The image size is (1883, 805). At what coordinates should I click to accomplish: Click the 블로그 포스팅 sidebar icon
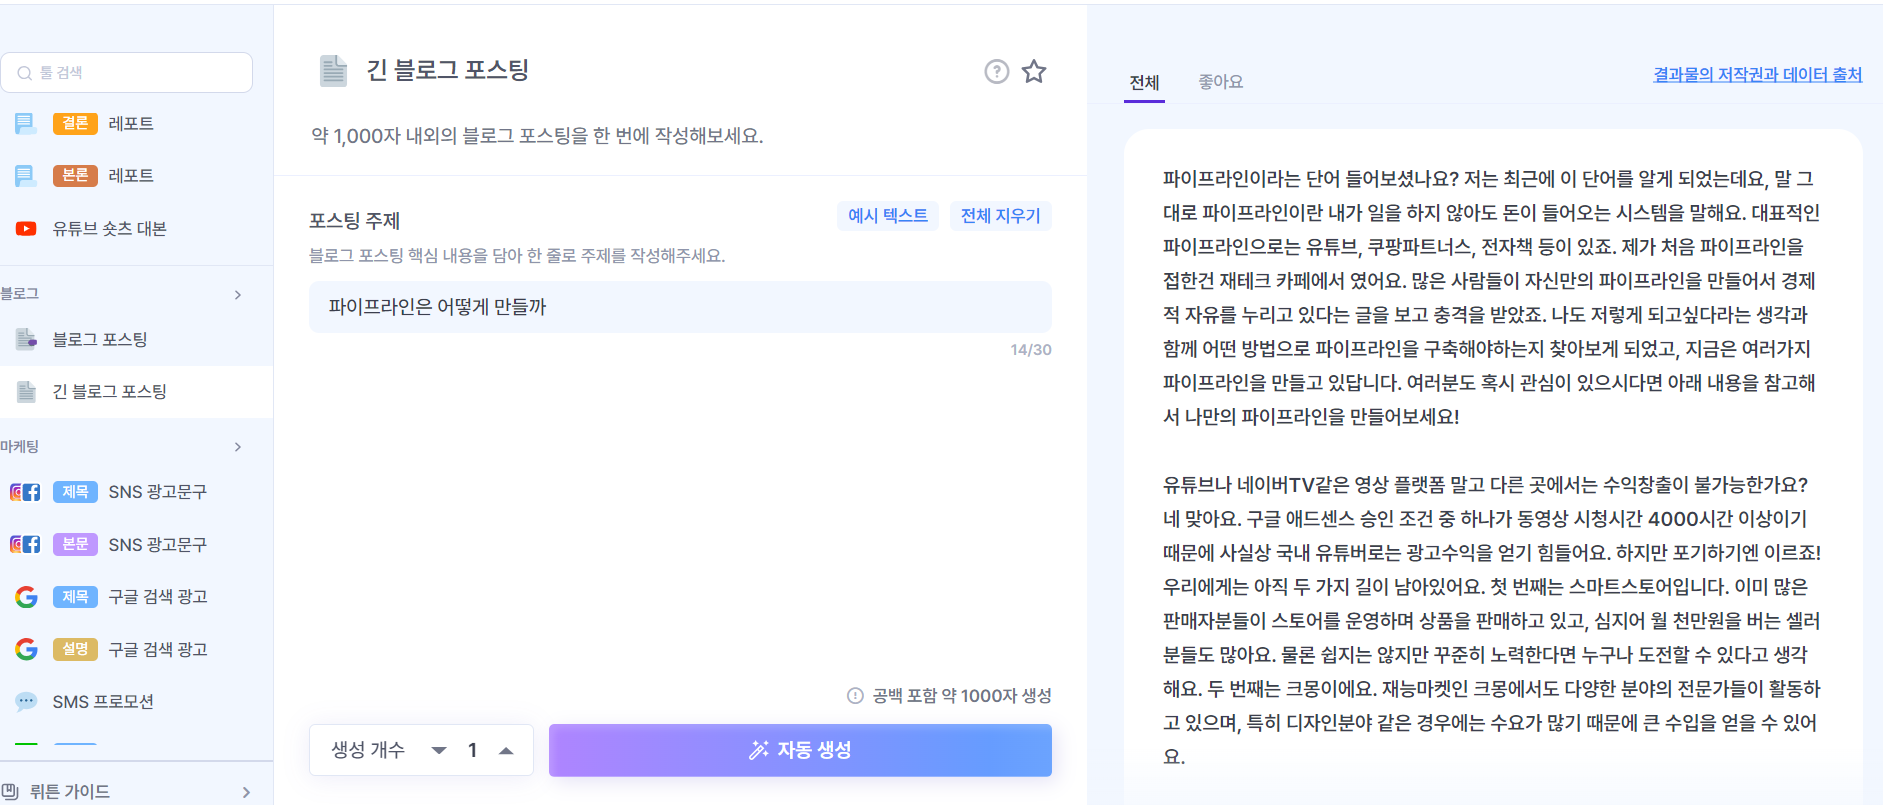tap(26, 339)
